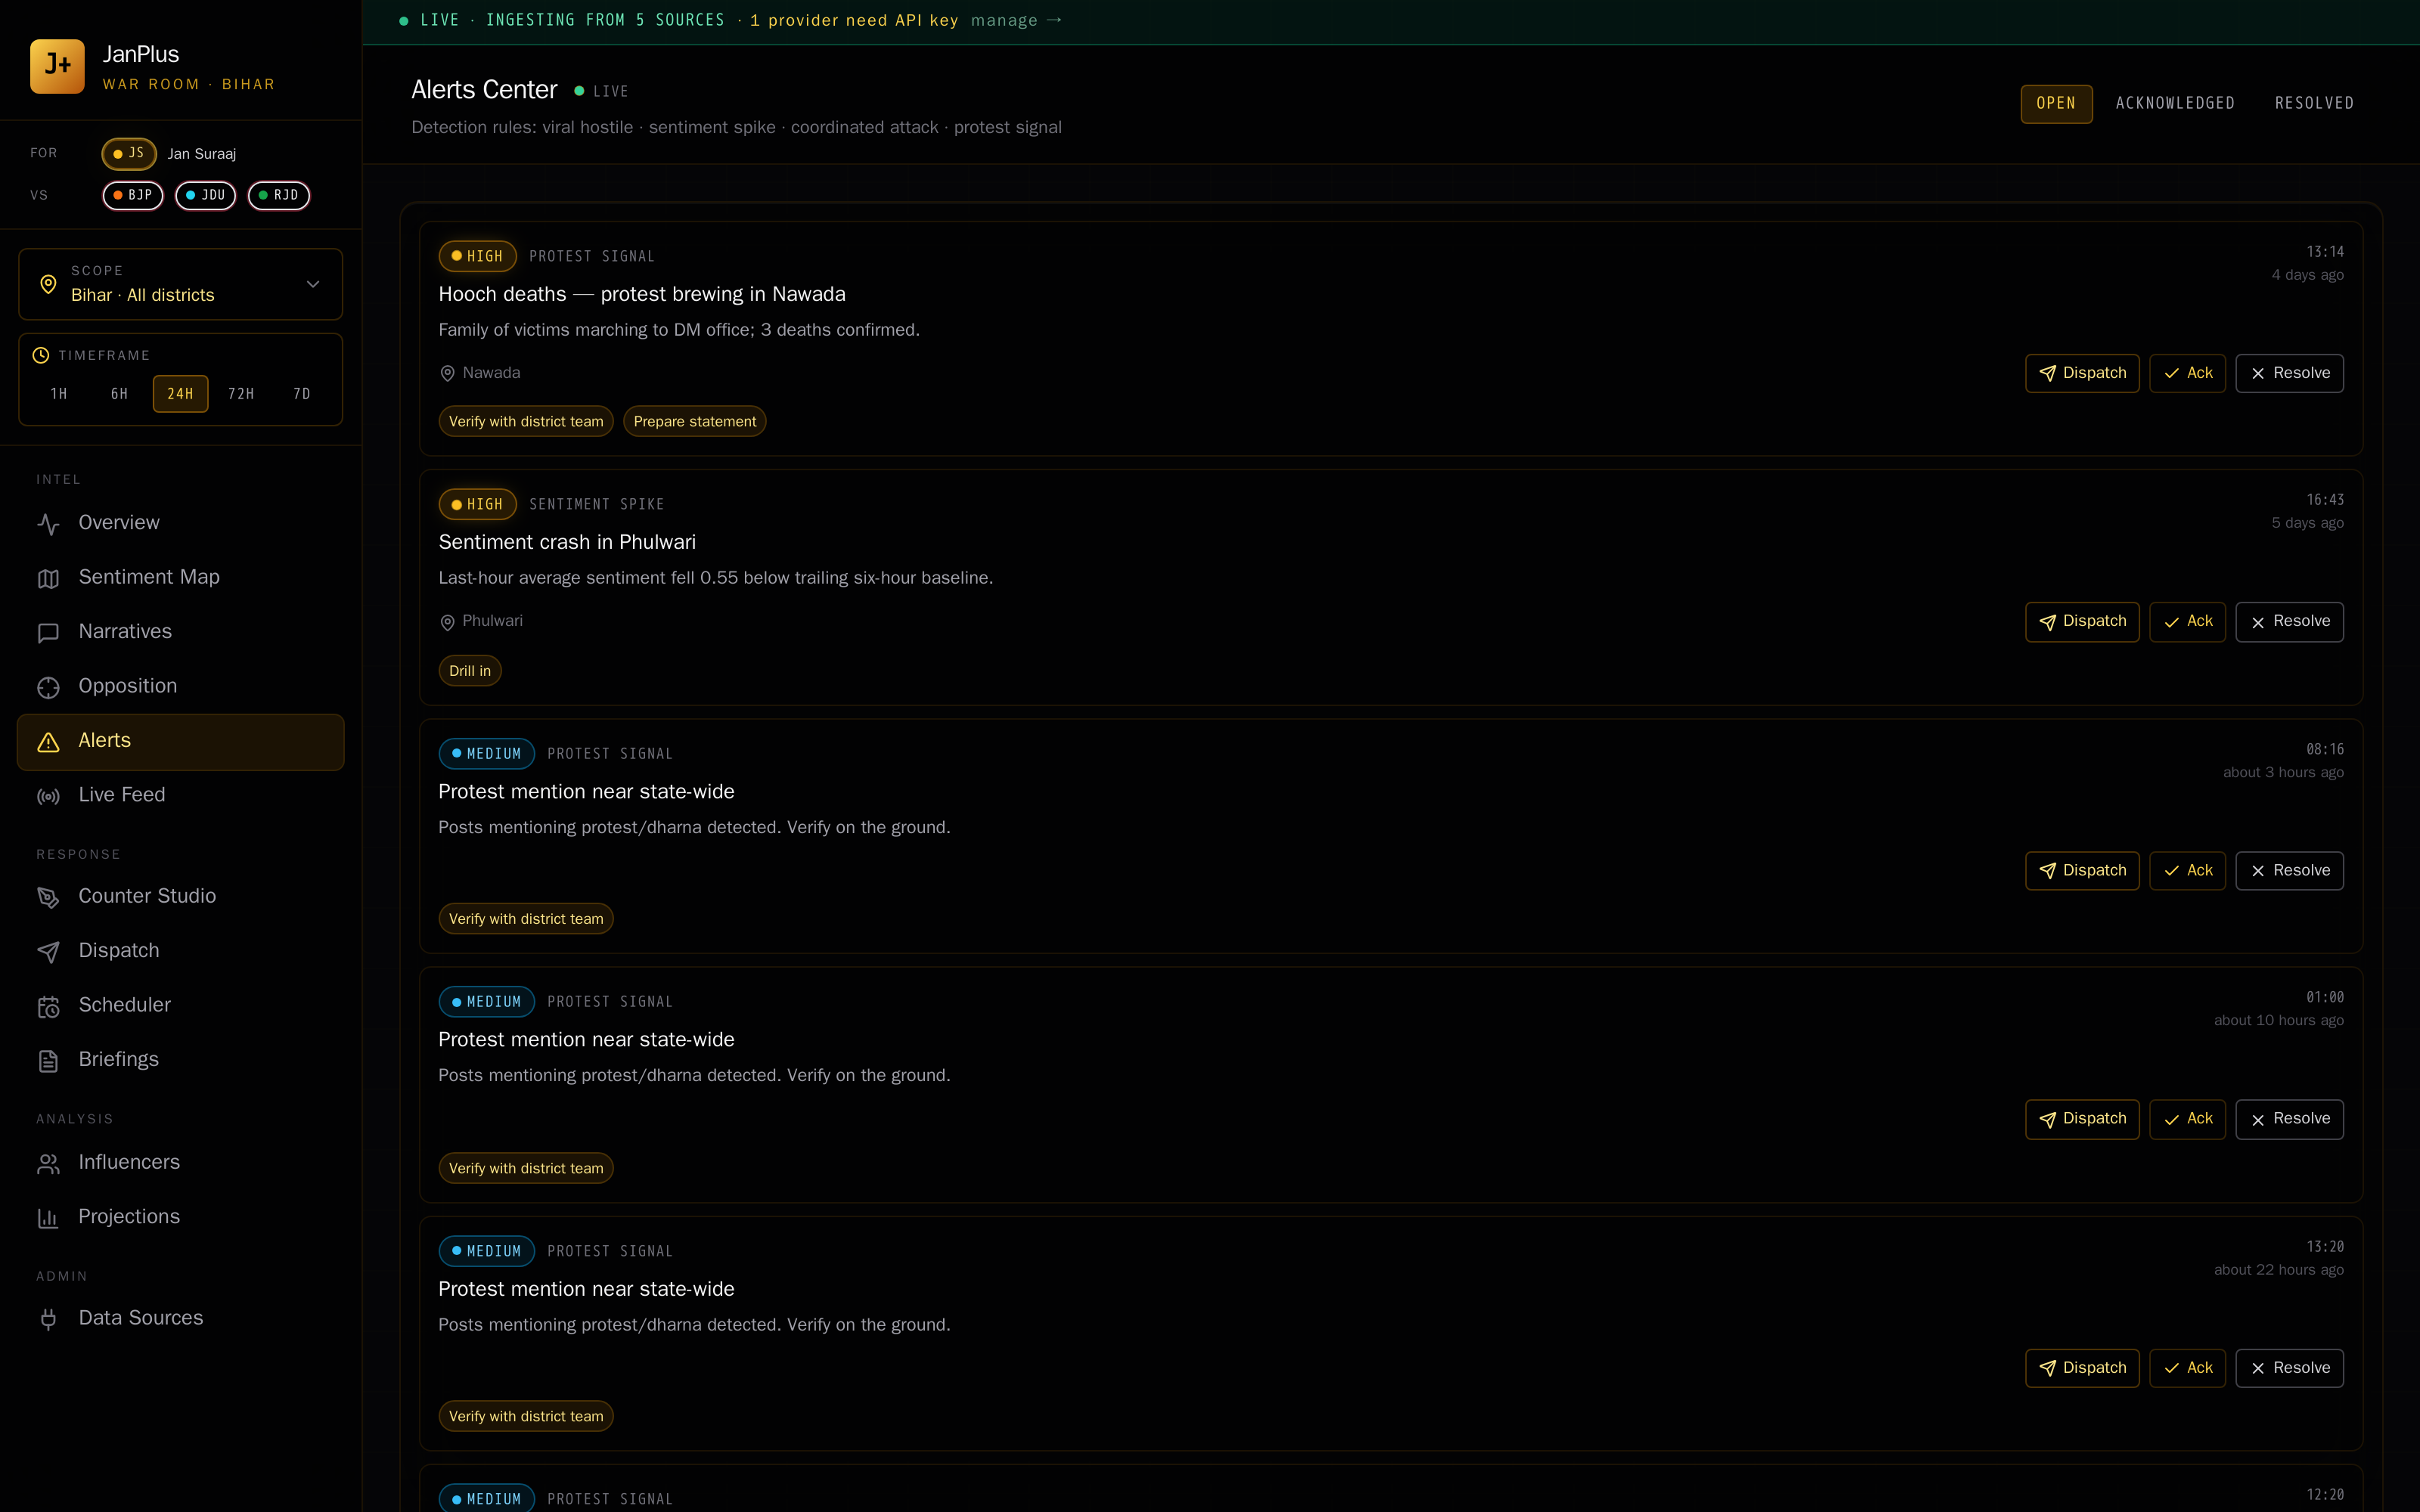Screen dimensions: 2420x1512
Task: Click Verify with district team under Hooch deaths
Action: tap(526, 422)
